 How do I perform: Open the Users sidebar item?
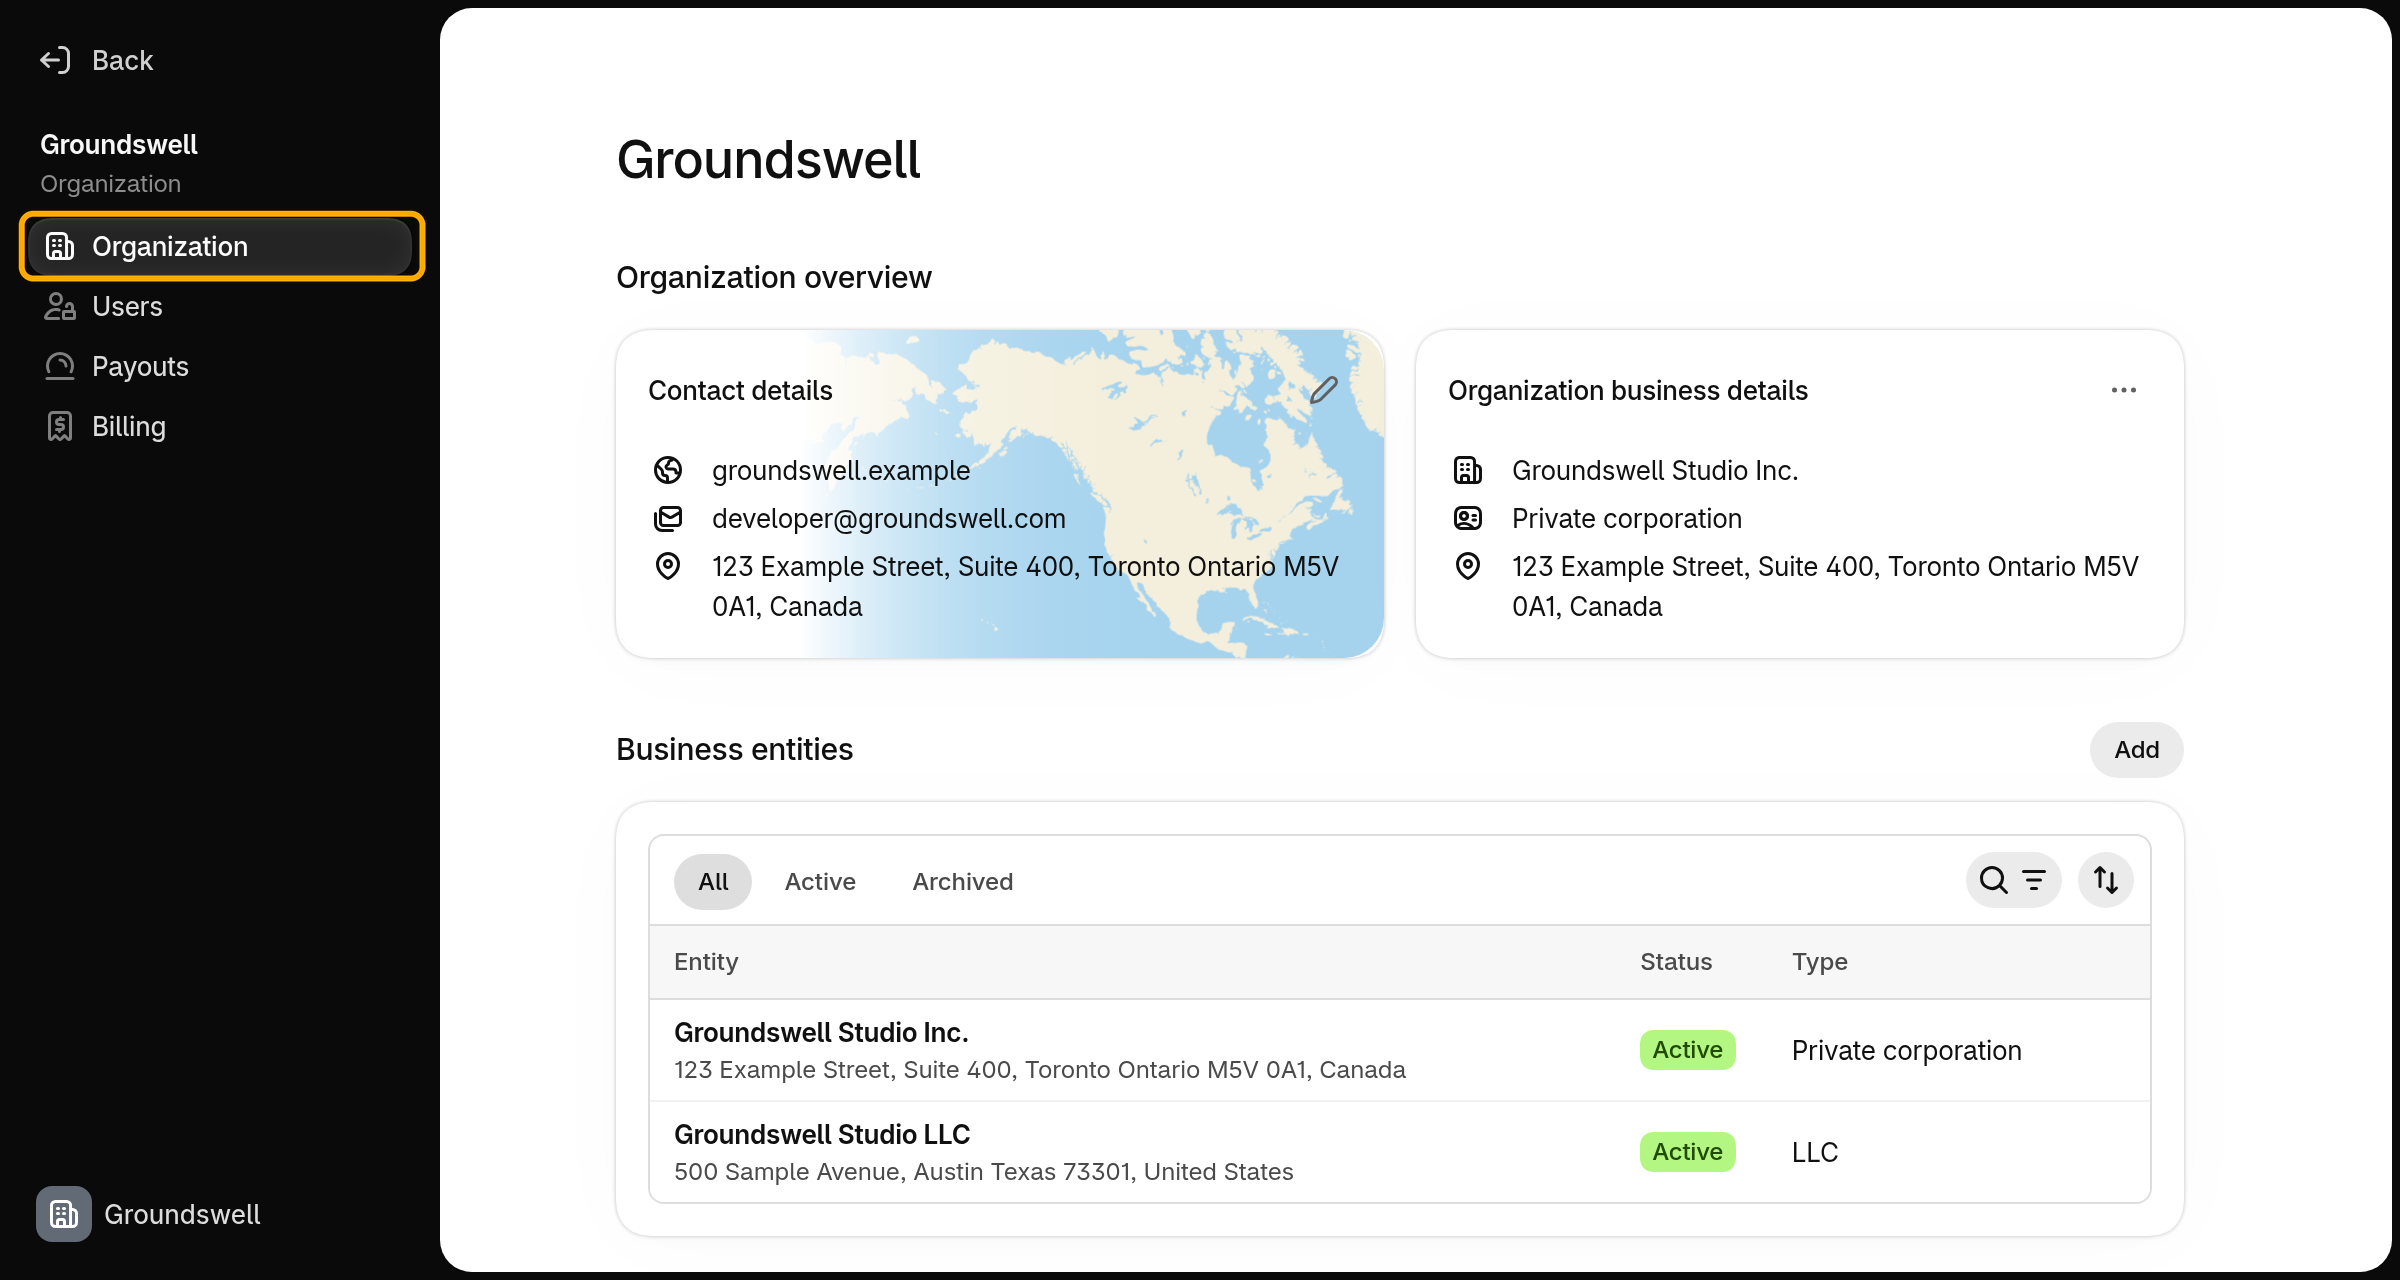220,306
